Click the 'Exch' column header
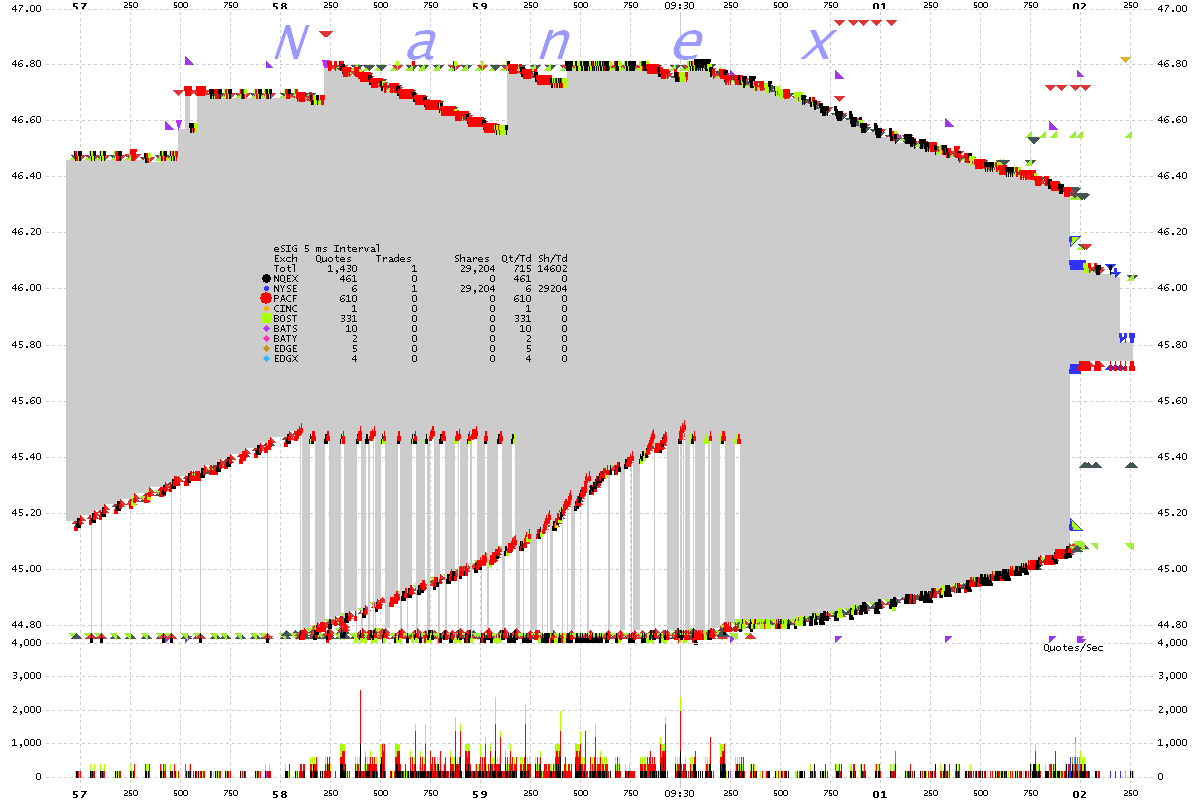 coord(286,259)
